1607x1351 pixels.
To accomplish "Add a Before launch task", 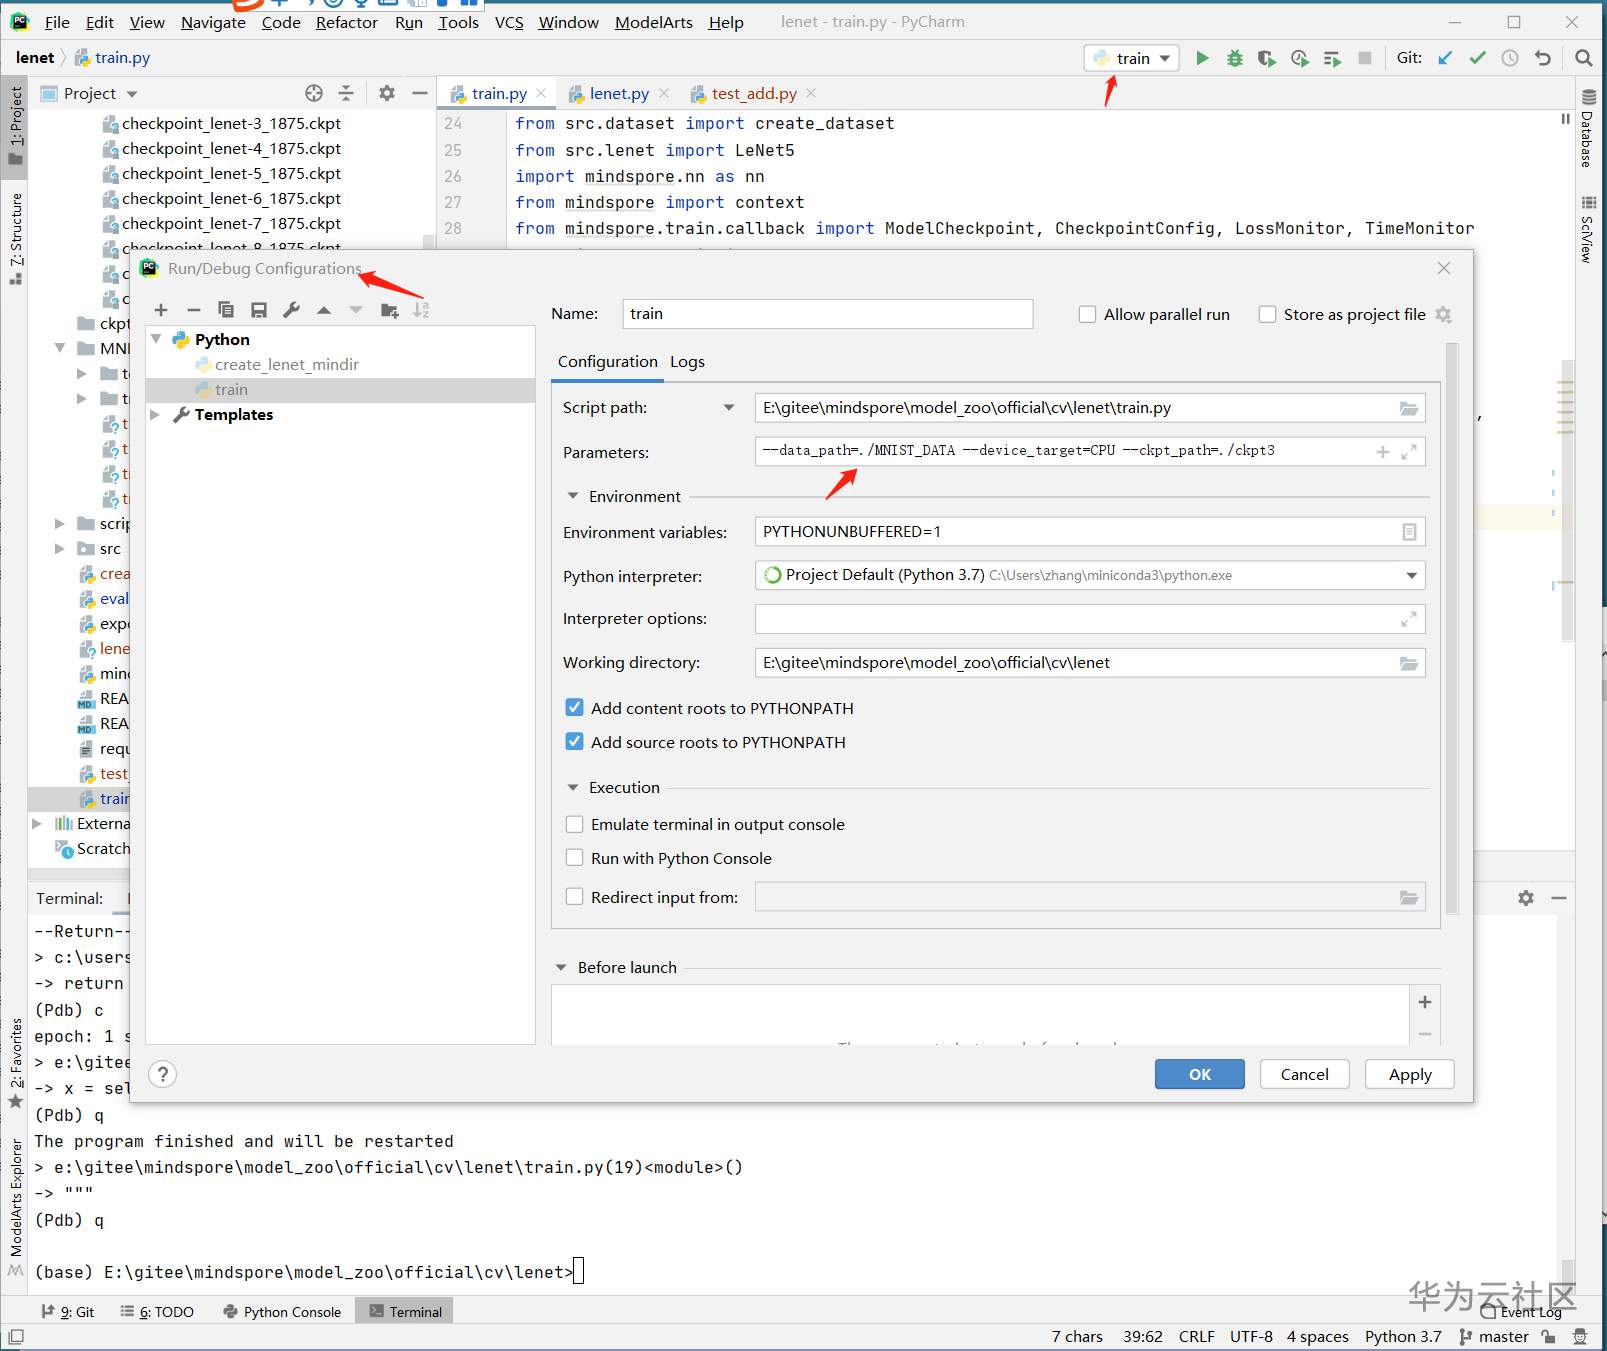I will [1425, 1002].
